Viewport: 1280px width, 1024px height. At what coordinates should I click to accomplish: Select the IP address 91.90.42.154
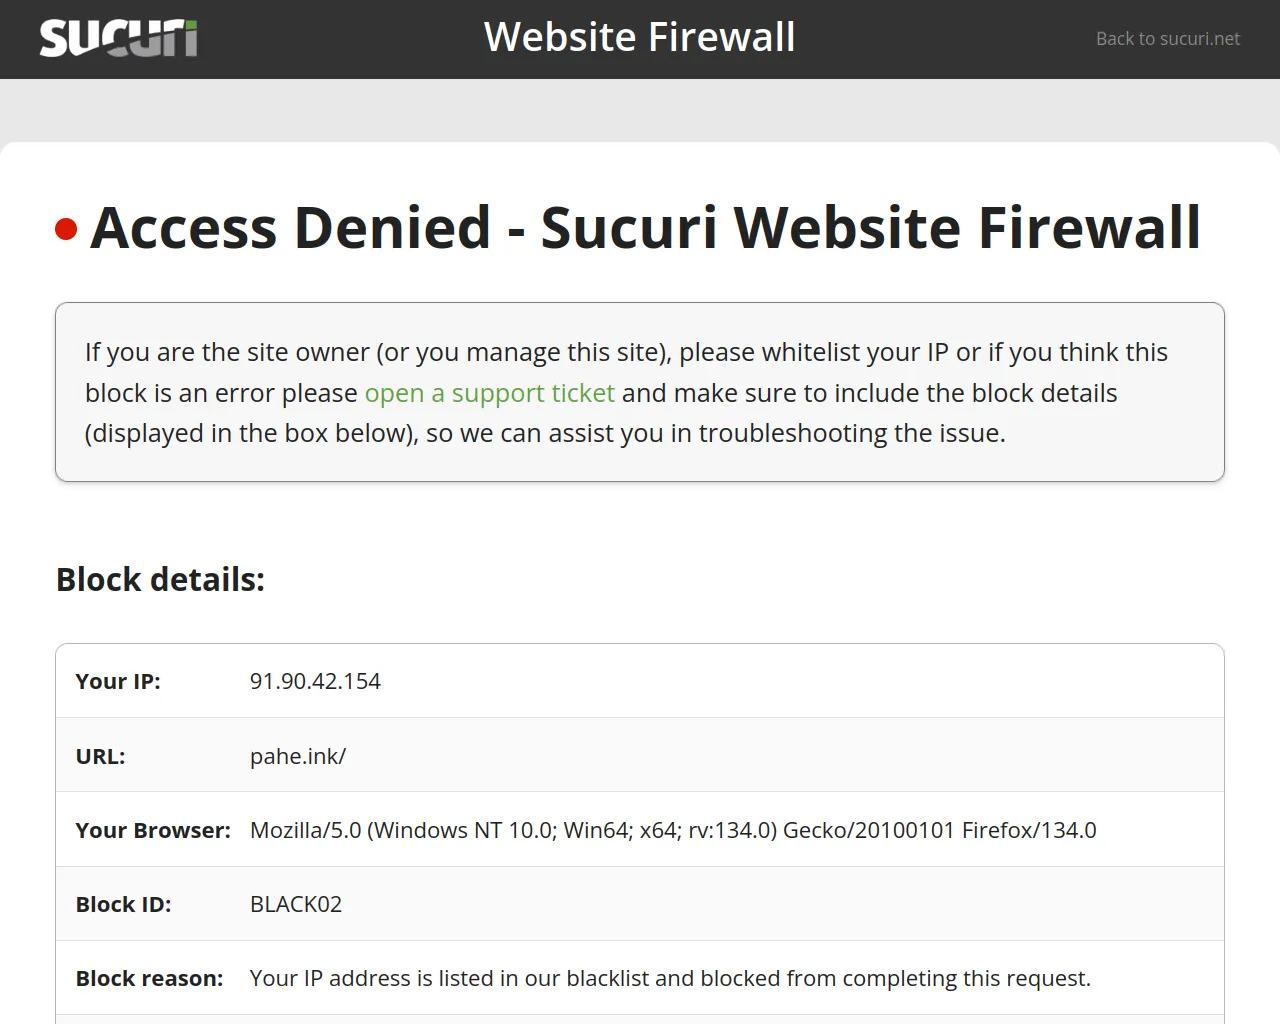[315, 681]
